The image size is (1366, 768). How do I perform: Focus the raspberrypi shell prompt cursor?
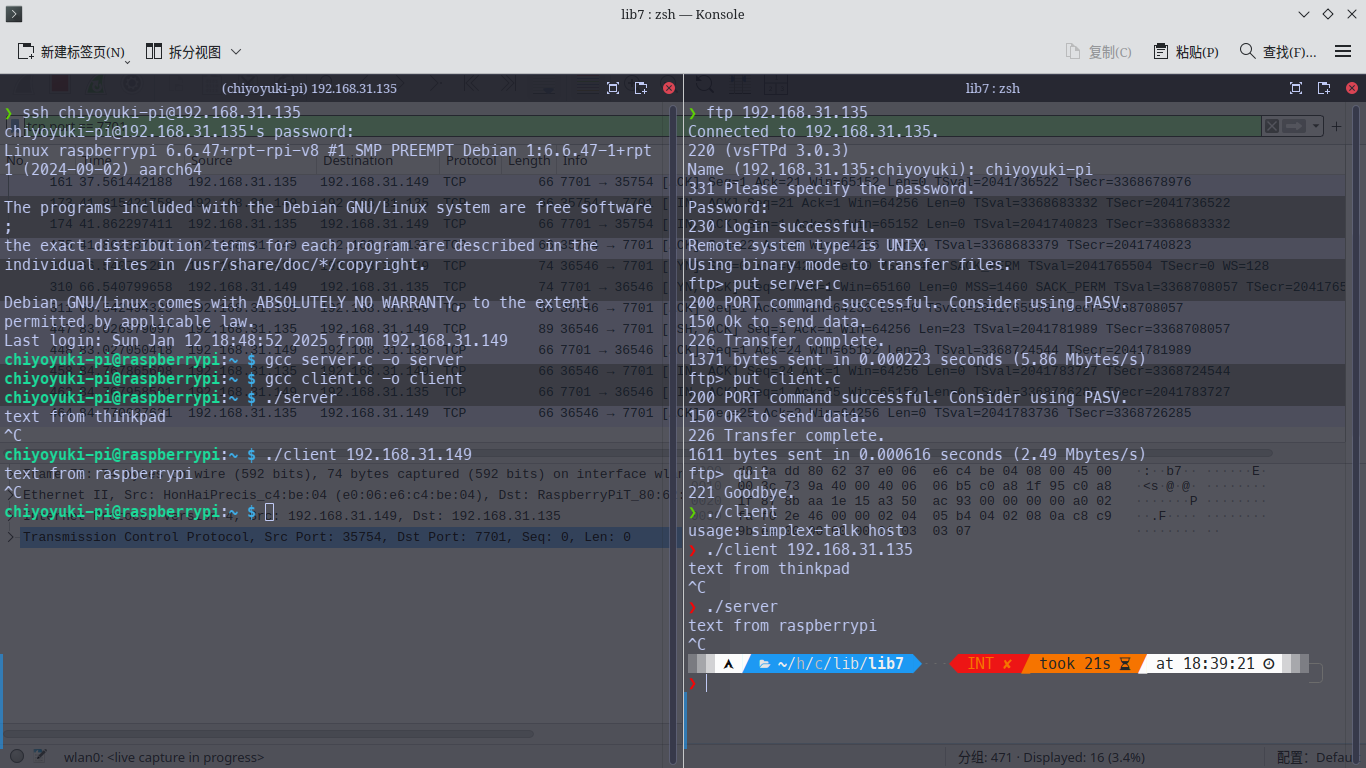point(269,512)
